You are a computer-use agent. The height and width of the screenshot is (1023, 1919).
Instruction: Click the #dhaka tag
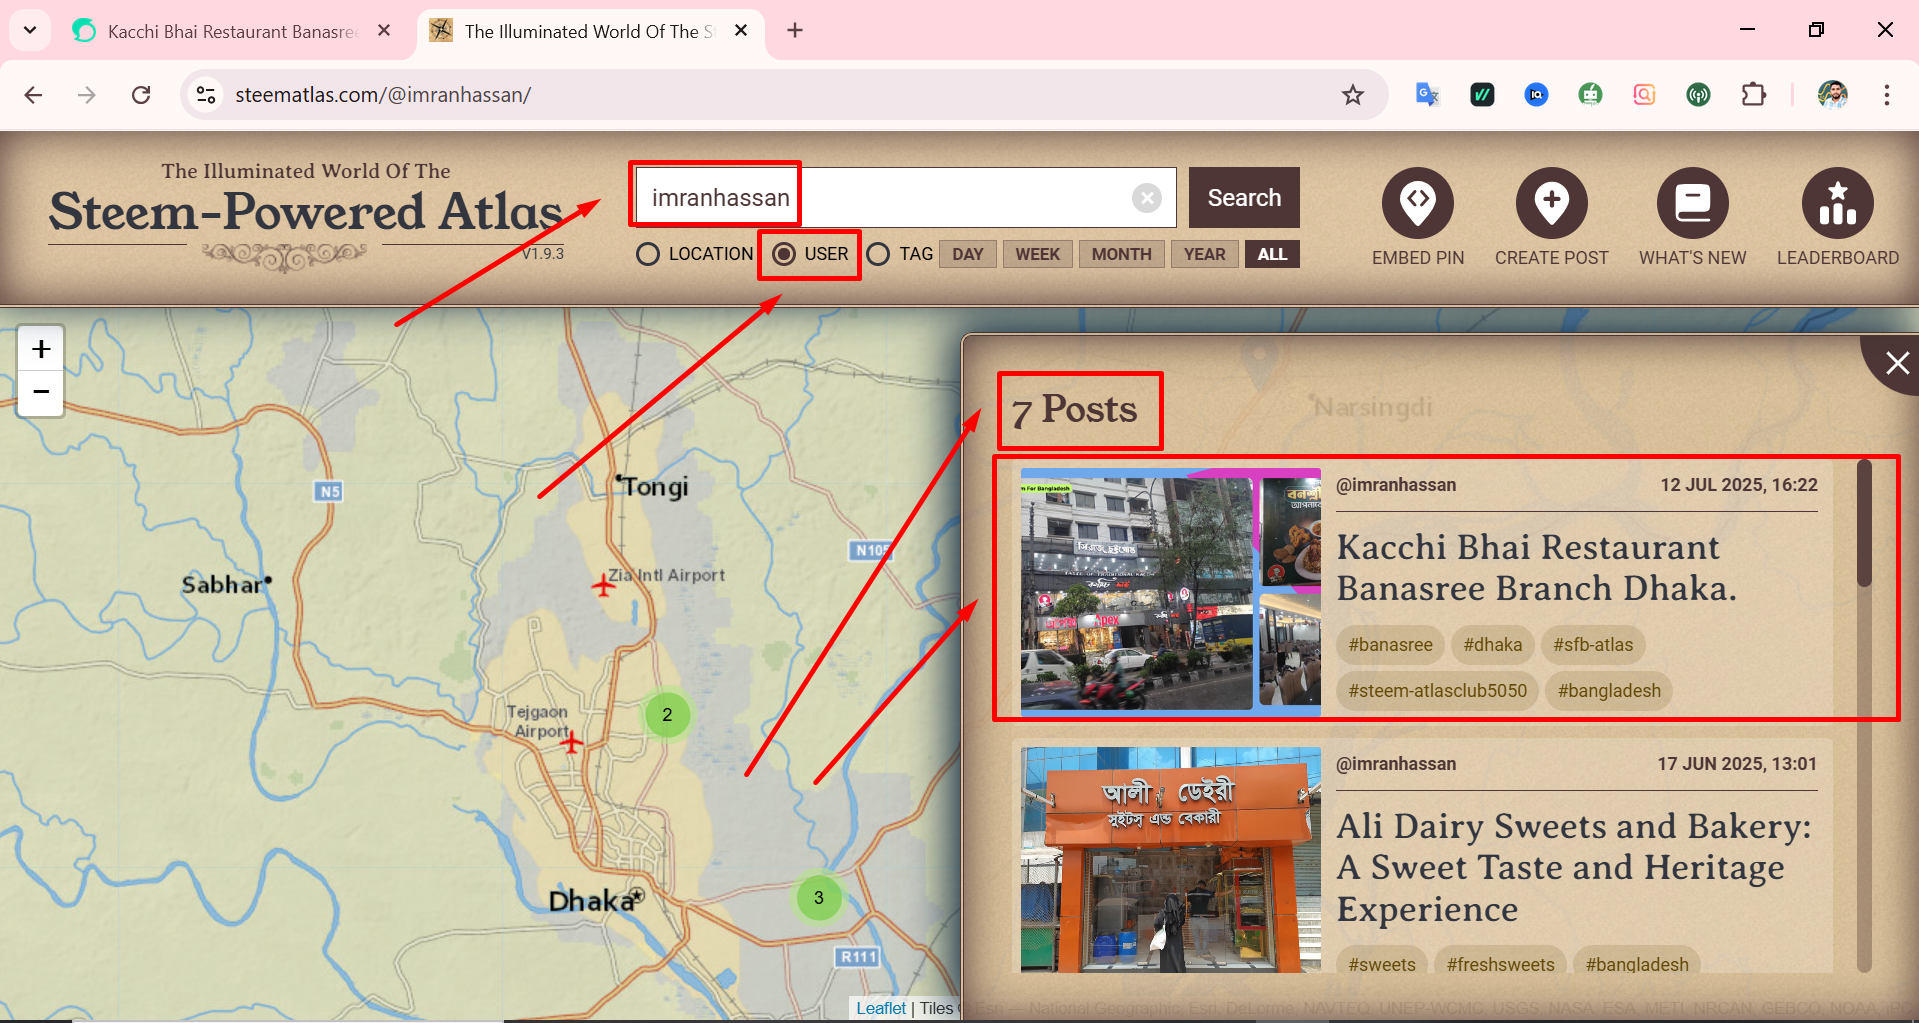tap(1493, 645)
